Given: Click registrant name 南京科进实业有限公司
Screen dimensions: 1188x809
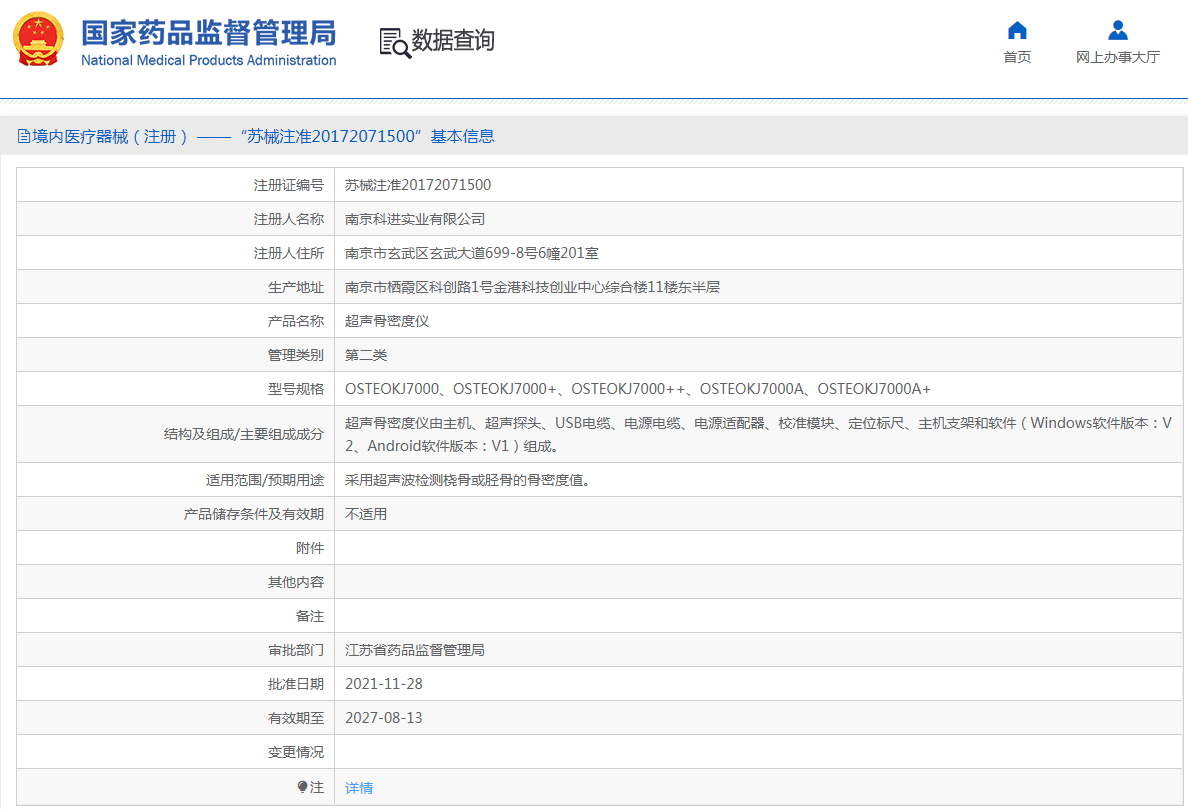Looking at the screenshot, I should click(415, 219).
